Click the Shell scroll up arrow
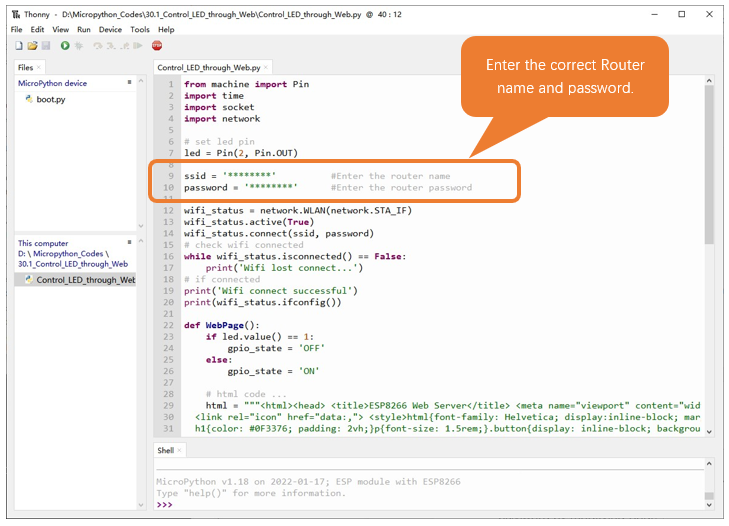729x526 pixels. [709, 463]
